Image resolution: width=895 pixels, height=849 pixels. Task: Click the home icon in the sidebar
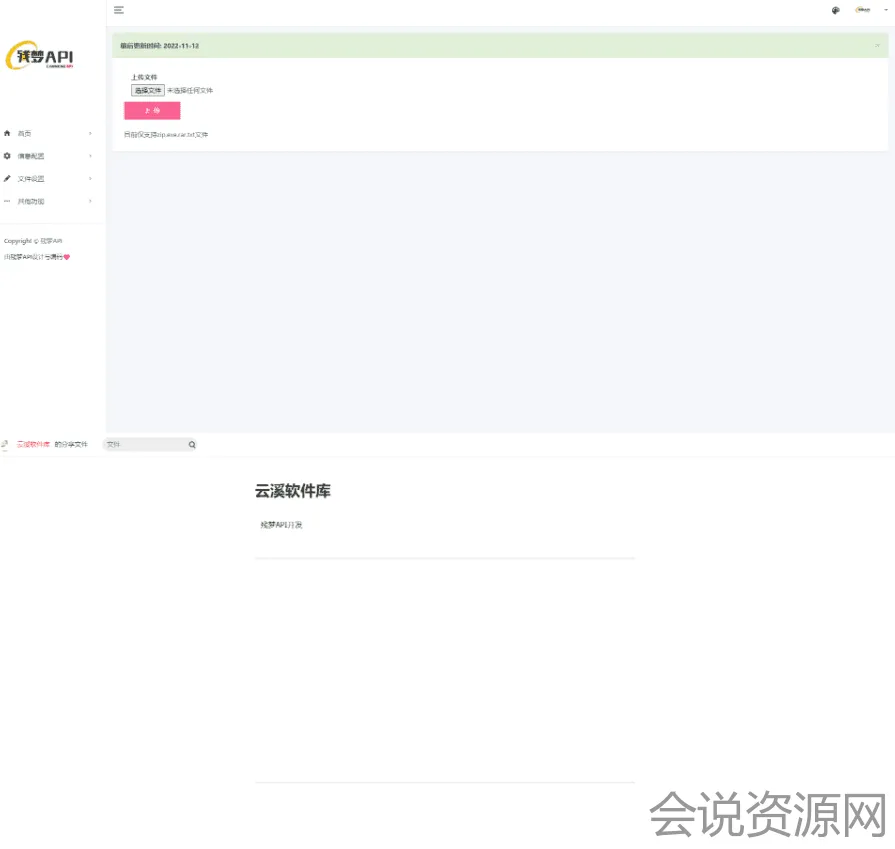pos(8,133)
